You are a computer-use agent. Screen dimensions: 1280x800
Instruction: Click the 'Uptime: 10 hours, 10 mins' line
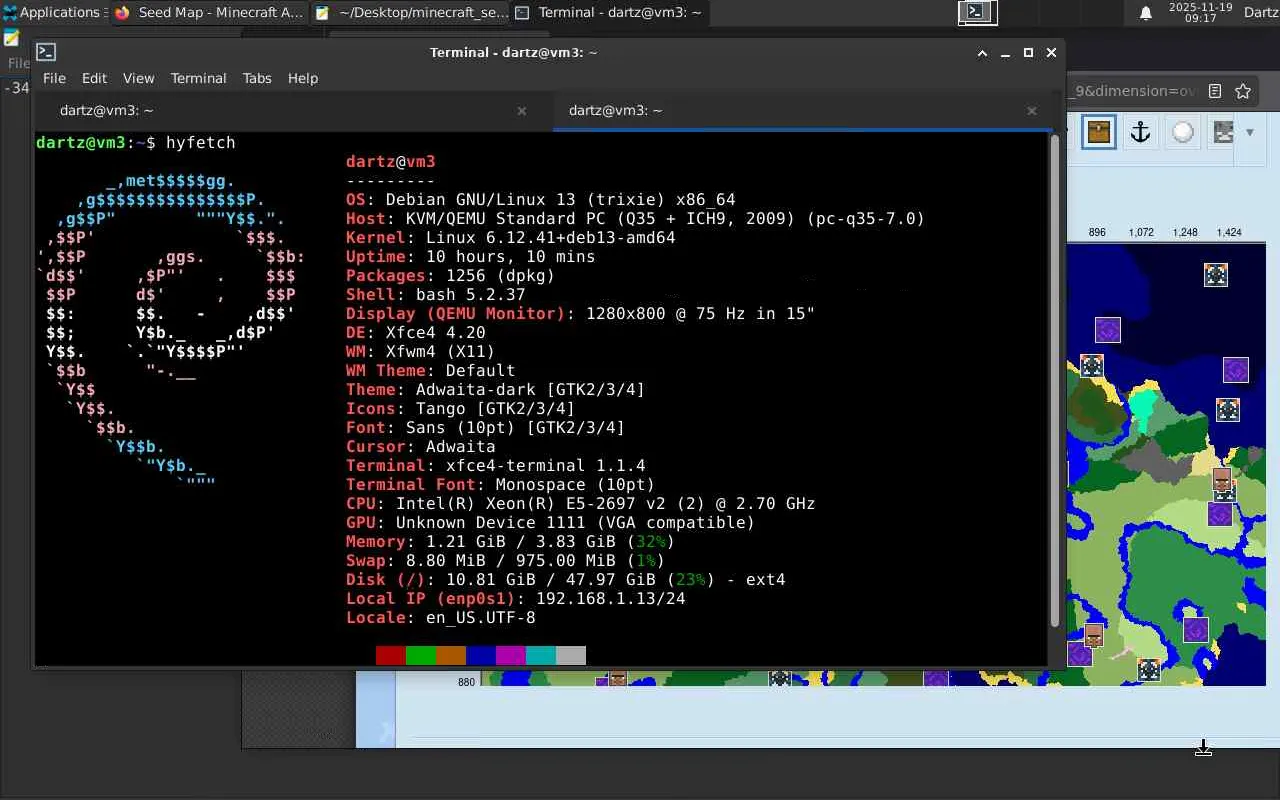470,257
